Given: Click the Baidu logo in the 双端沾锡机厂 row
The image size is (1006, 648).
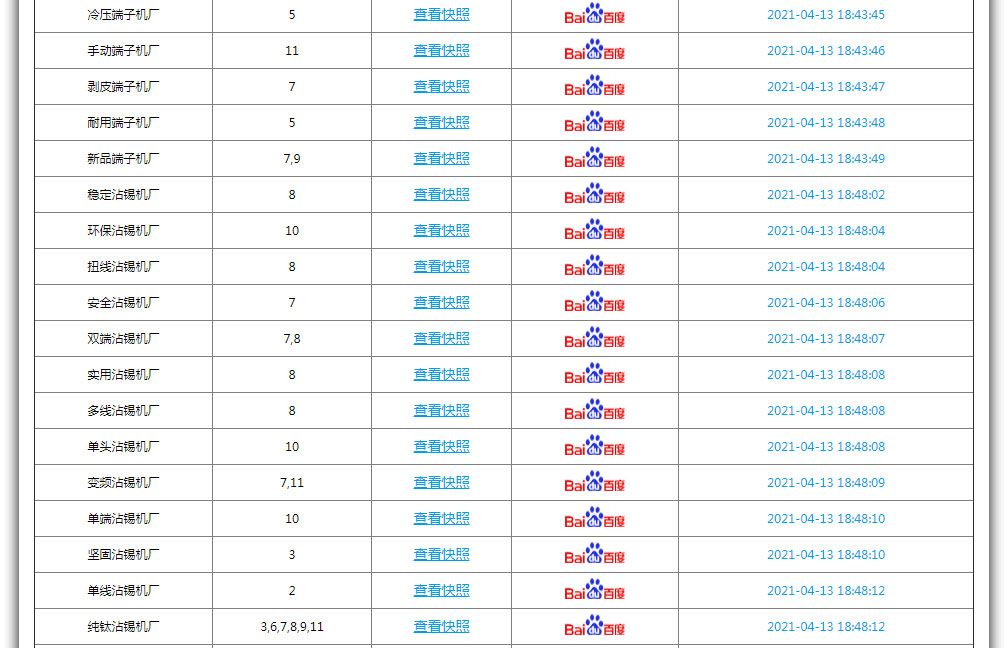Looking at the screenshot, I should [x=595, y=338].
